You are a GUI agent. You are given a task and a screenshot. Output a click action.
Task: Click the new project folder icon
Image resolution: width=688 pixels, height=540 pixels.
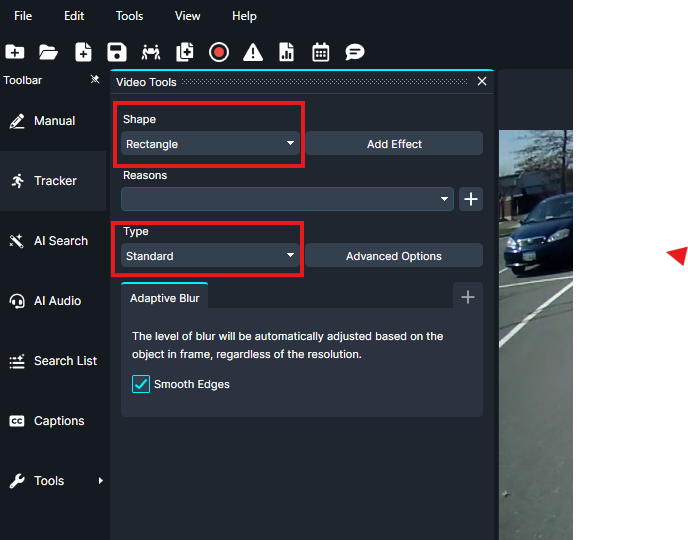tap(15, 52)
